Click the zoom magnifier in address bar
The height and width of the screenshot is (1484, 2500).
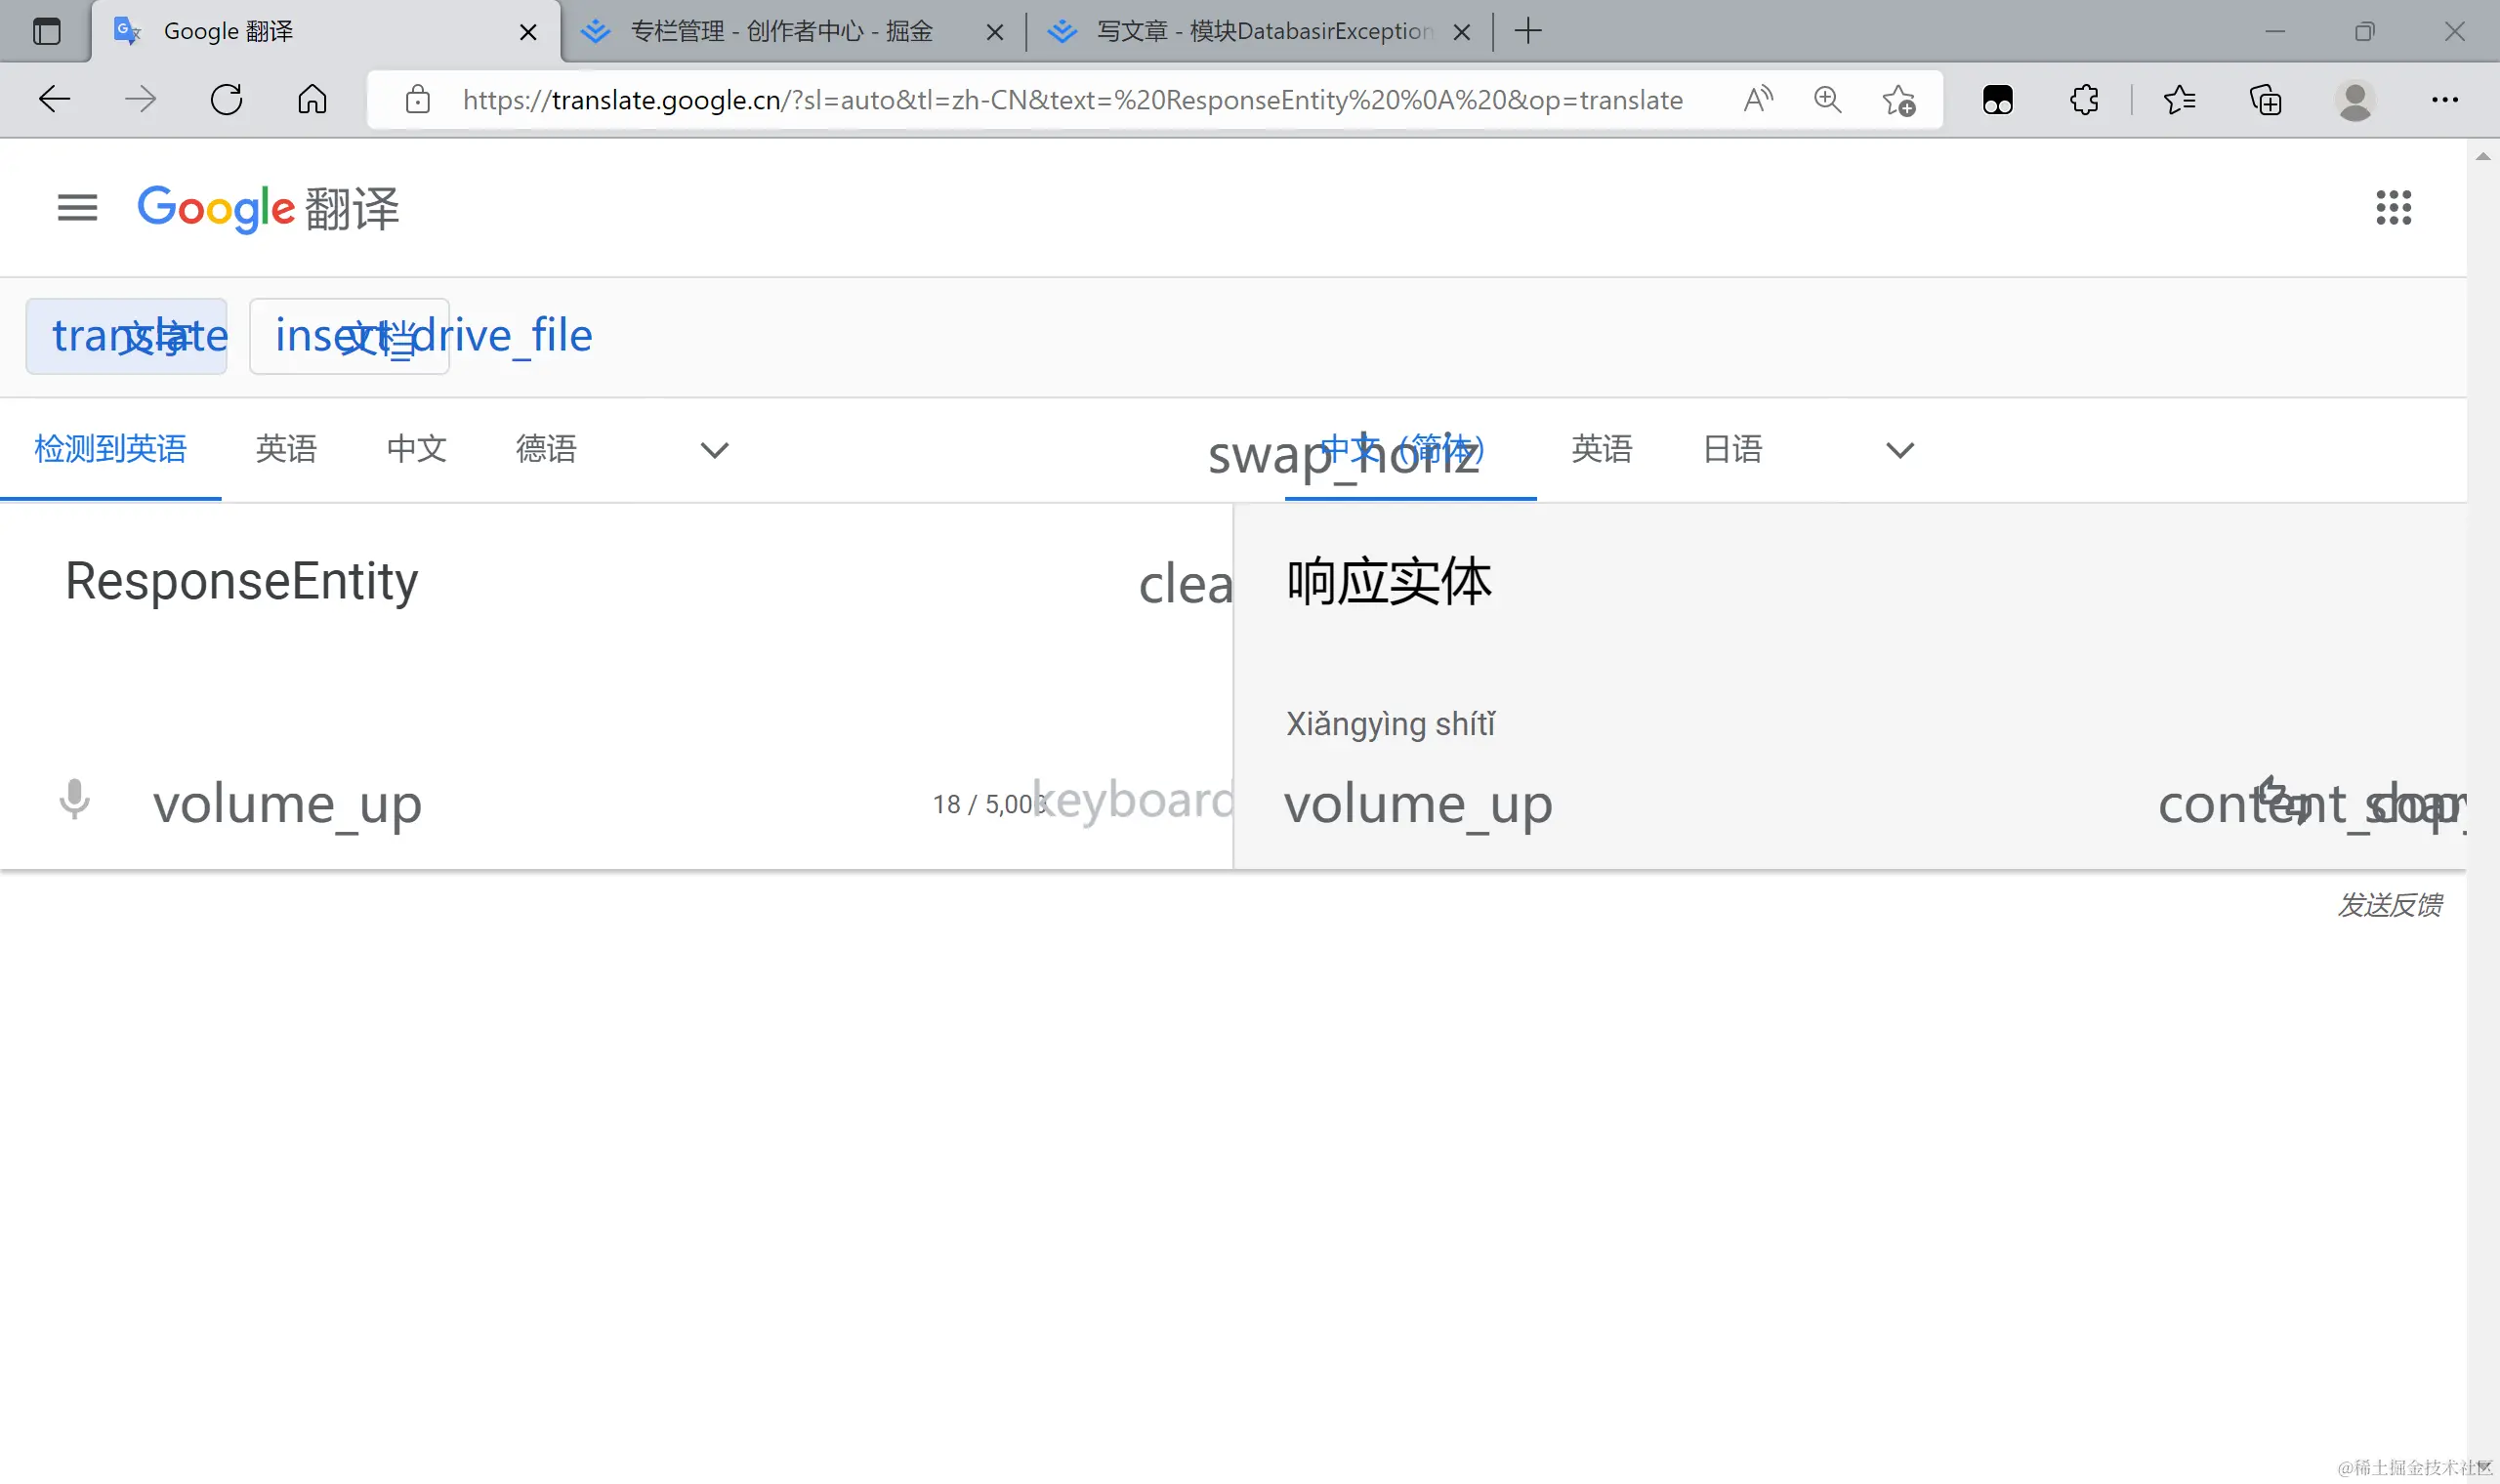point(1827,99)
